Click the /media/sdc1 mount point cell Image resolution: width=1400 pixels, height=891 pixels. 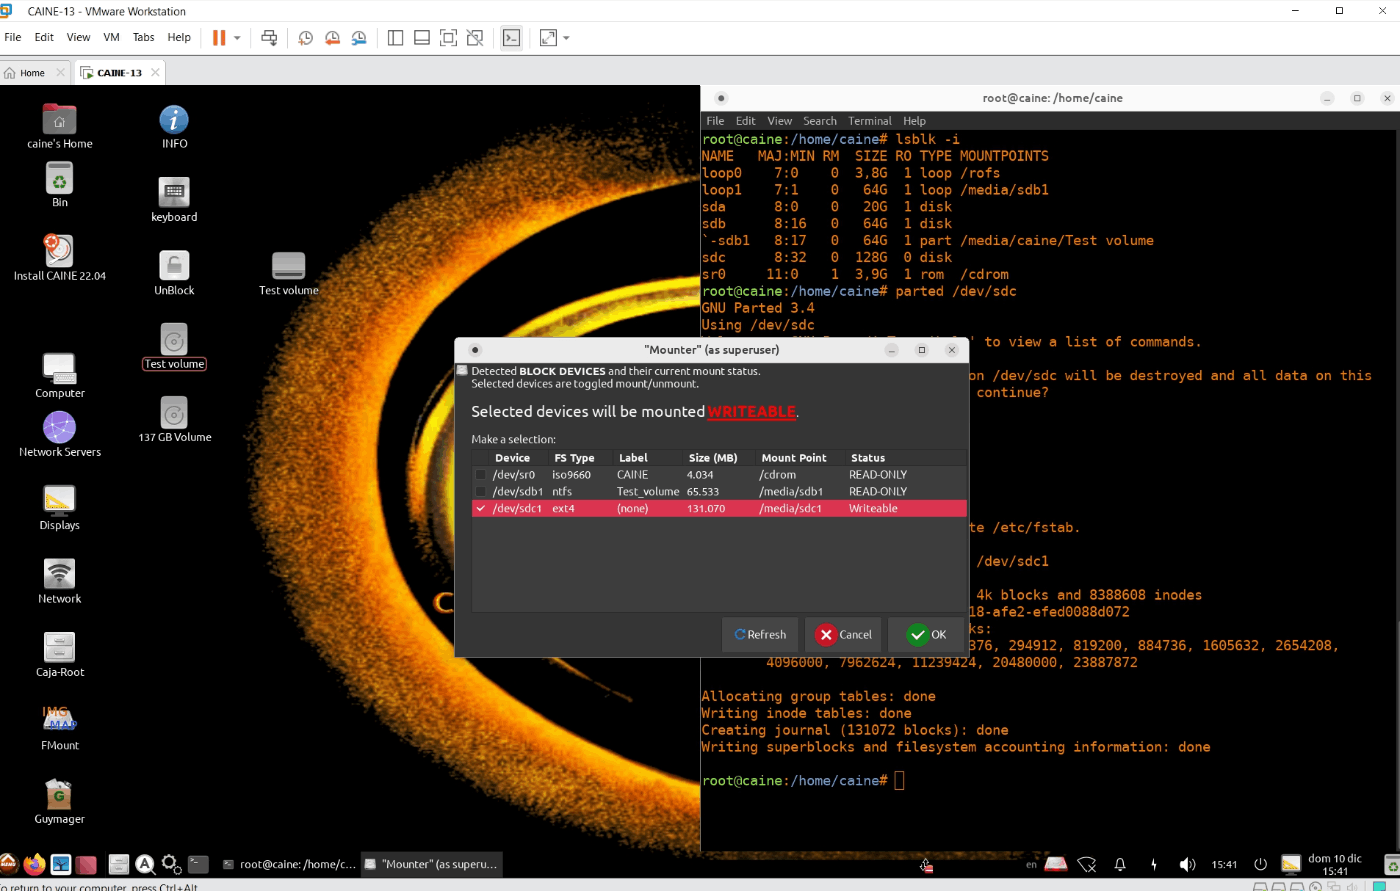[x=790, y=509]
